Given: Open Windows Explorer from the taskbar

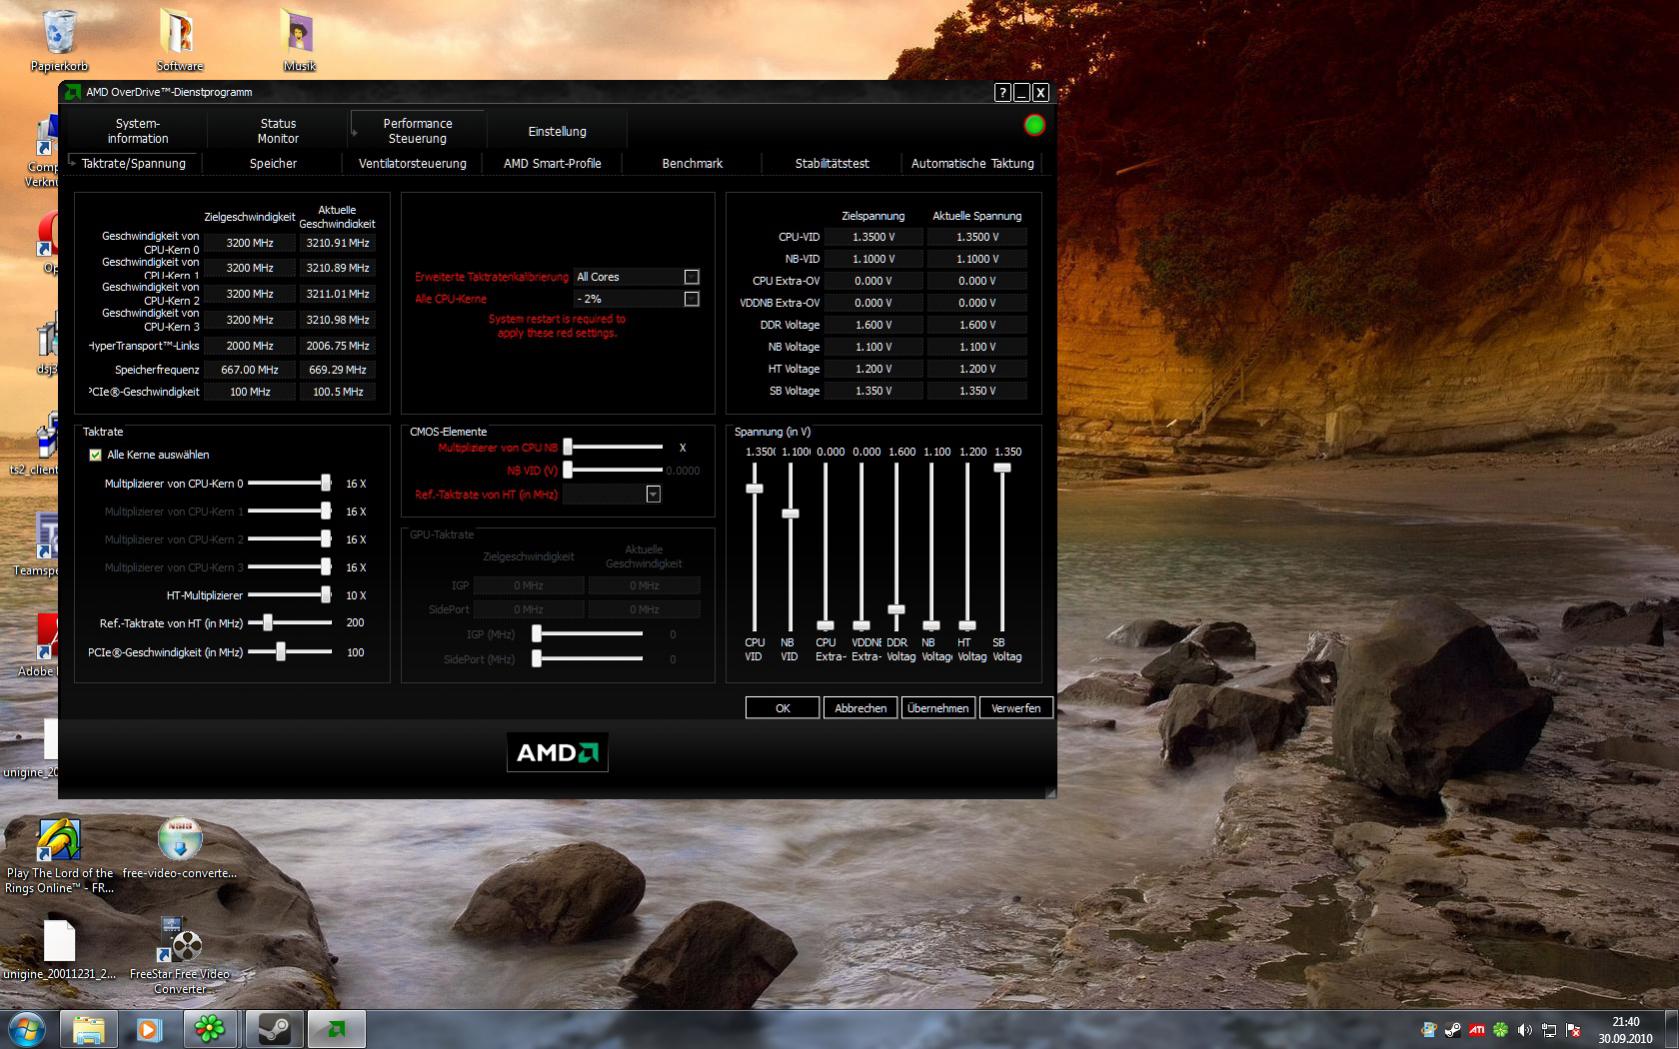Looking at the screenshot, I should coord(89,1029).
